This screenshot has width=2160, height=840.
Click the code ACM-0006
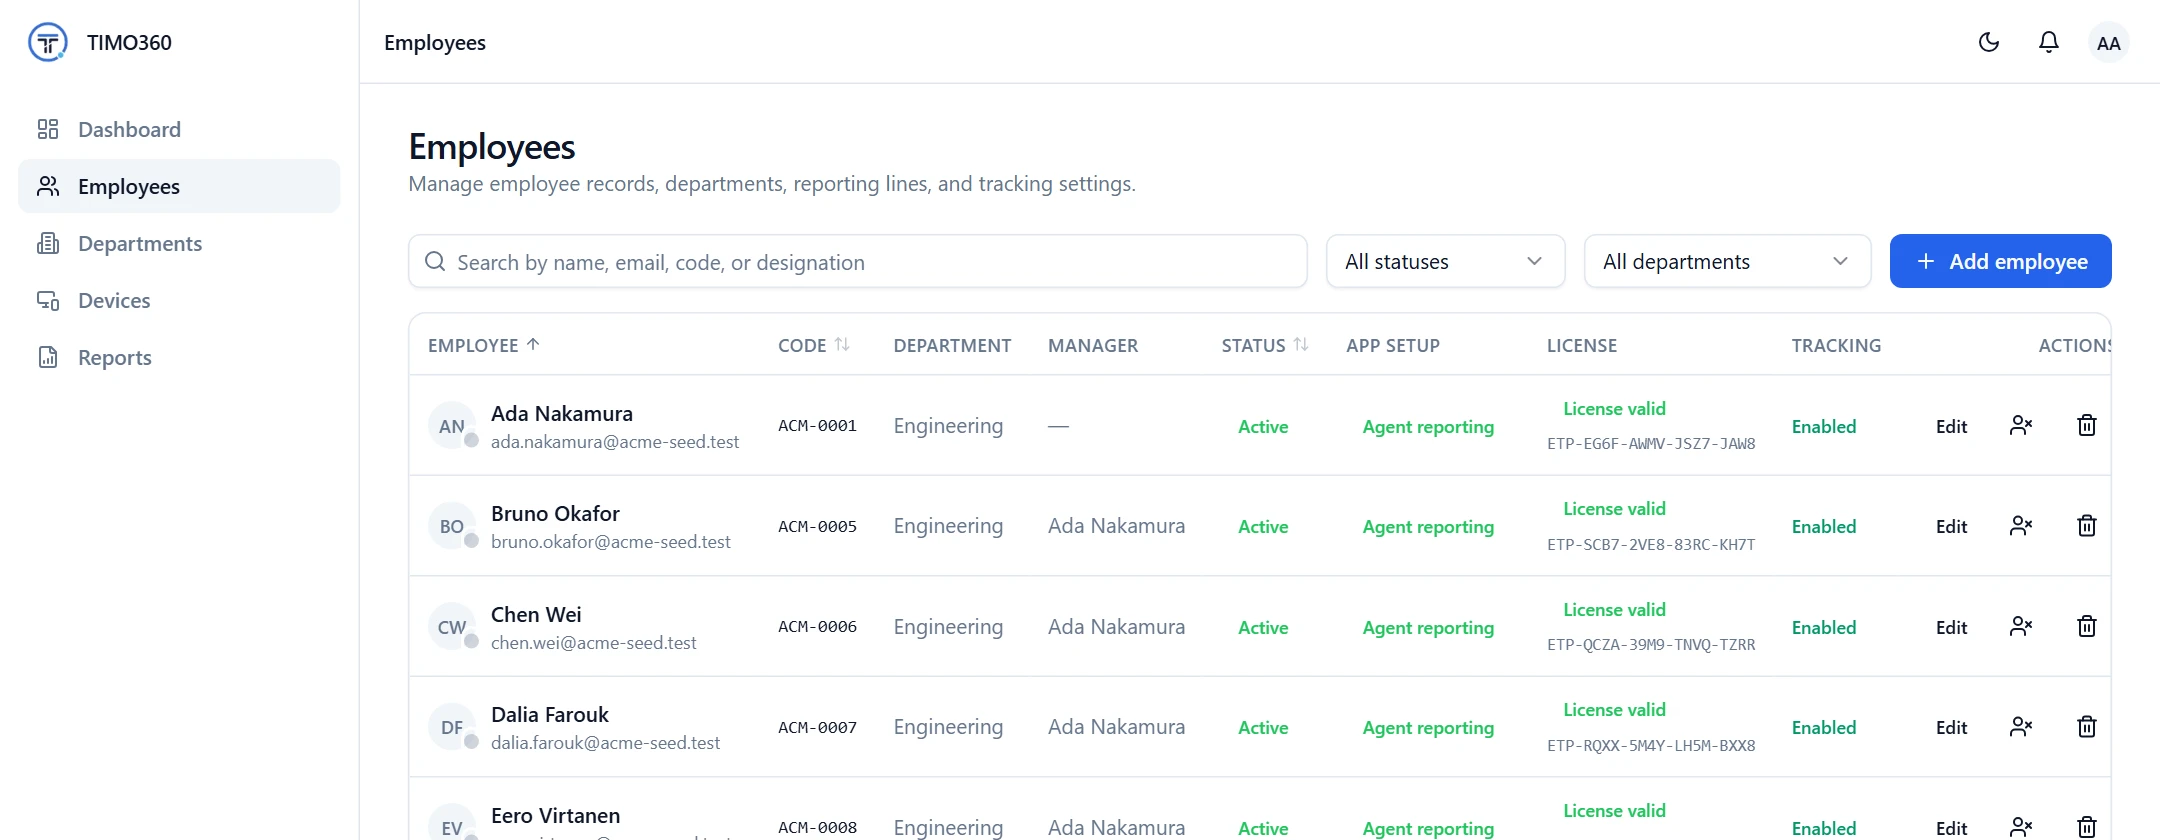point(817,627)
